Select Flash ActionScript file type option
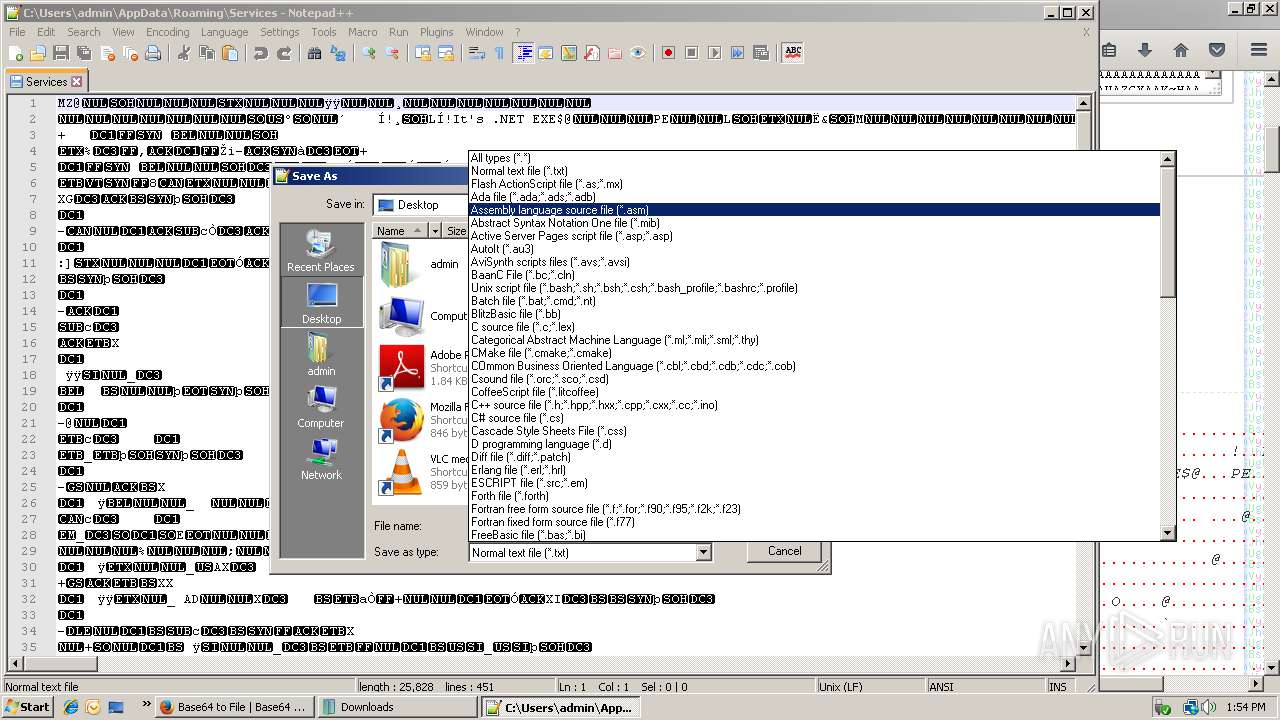1280x720 pixels. (814, 184)
